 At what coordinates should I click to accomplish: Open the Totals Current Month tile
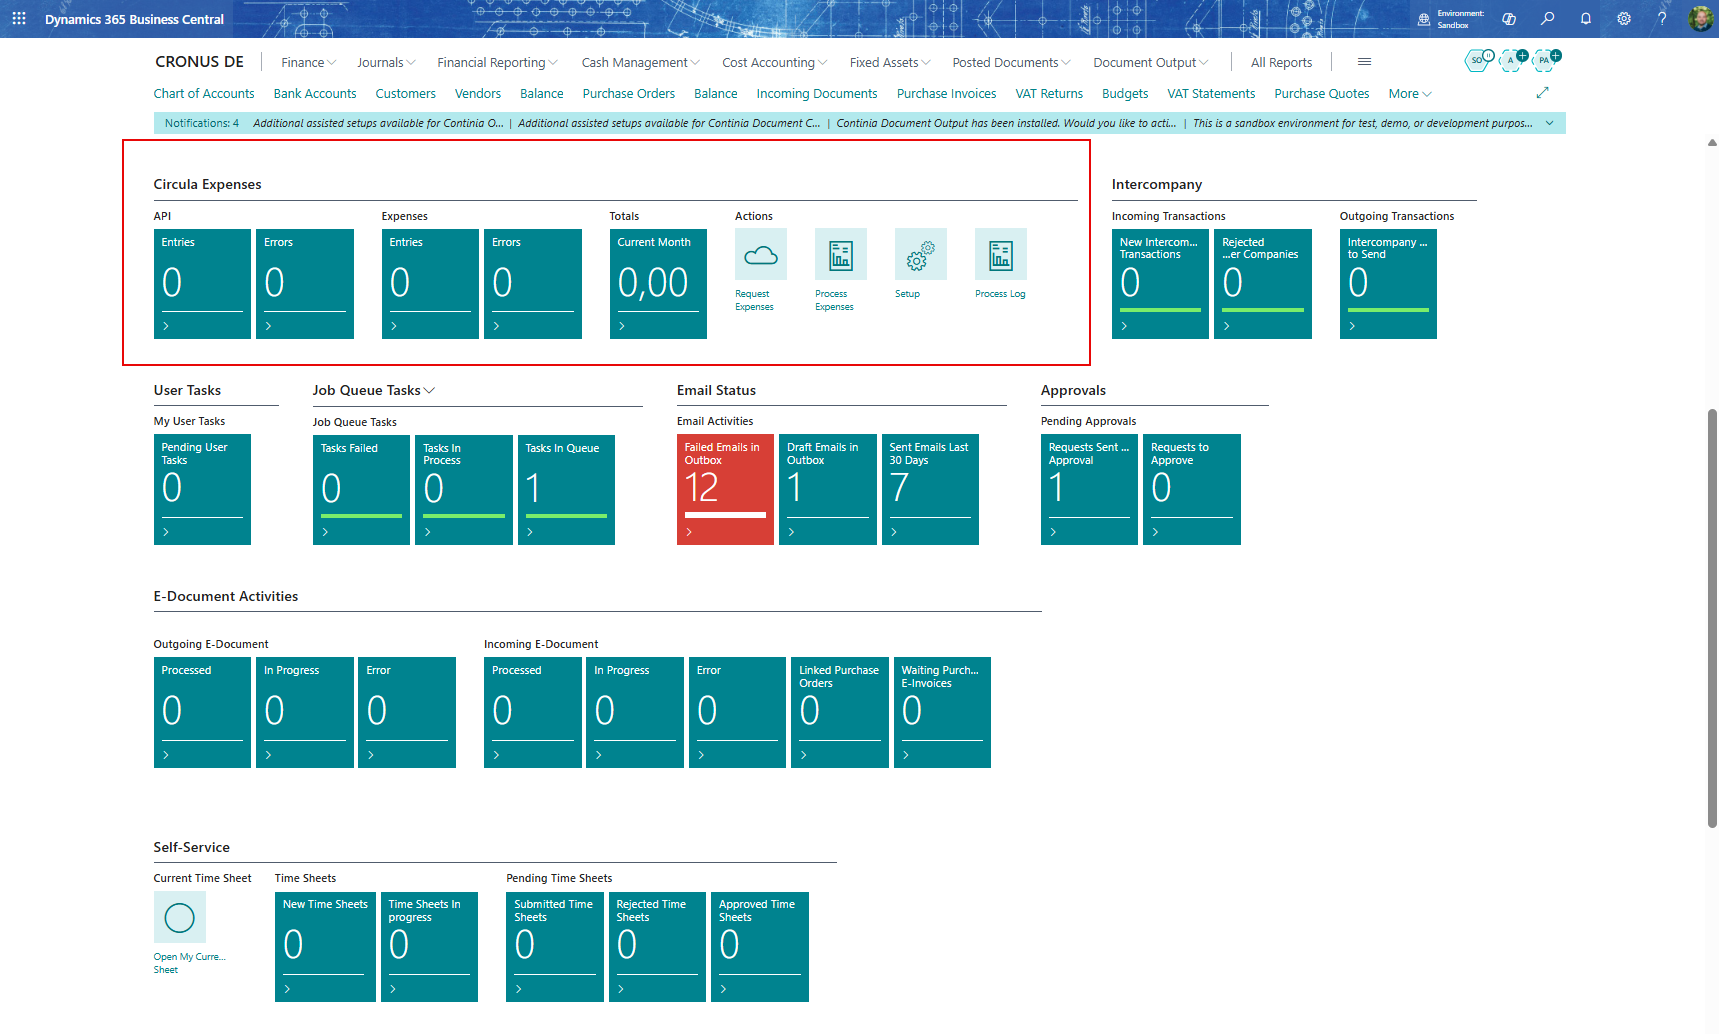point(658,284)
